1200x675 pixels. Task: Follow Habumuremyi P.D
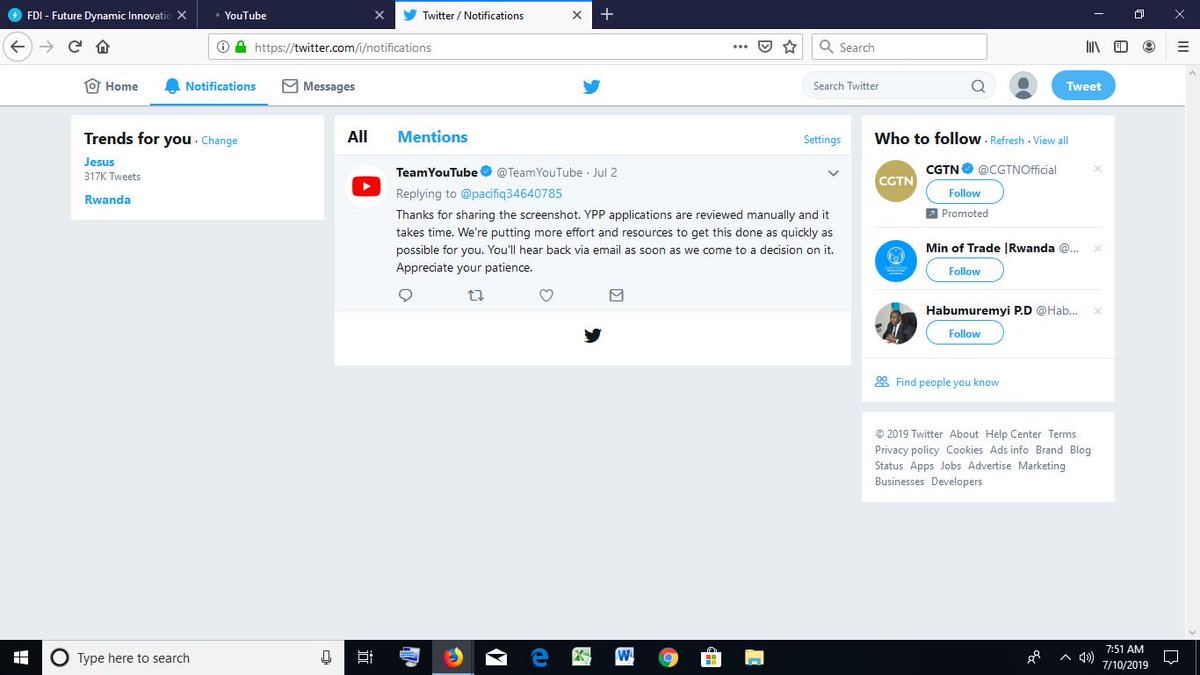965,334
